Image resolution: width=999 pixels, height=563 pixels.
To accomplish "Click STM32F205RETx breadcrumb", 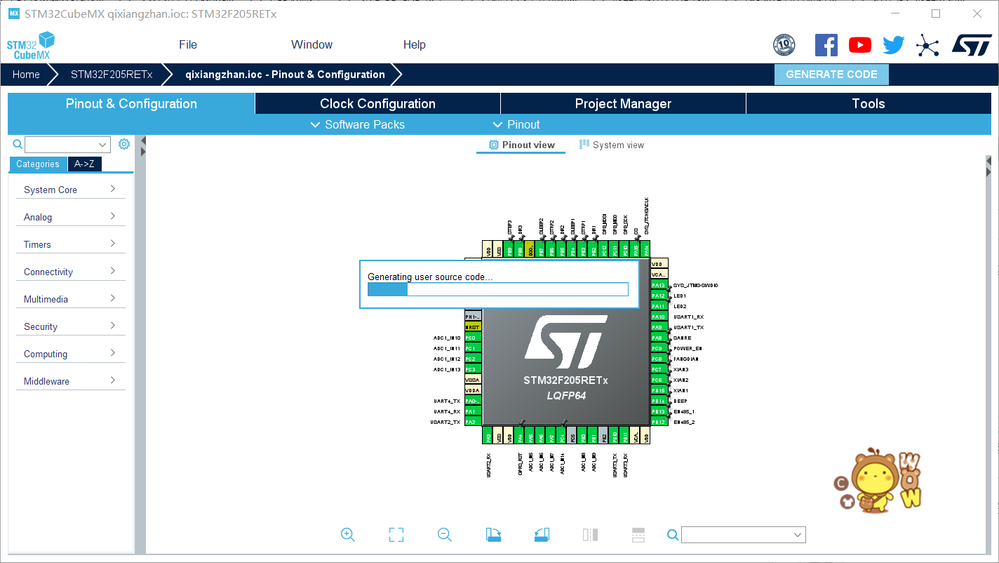I will [x=111, y=75].
